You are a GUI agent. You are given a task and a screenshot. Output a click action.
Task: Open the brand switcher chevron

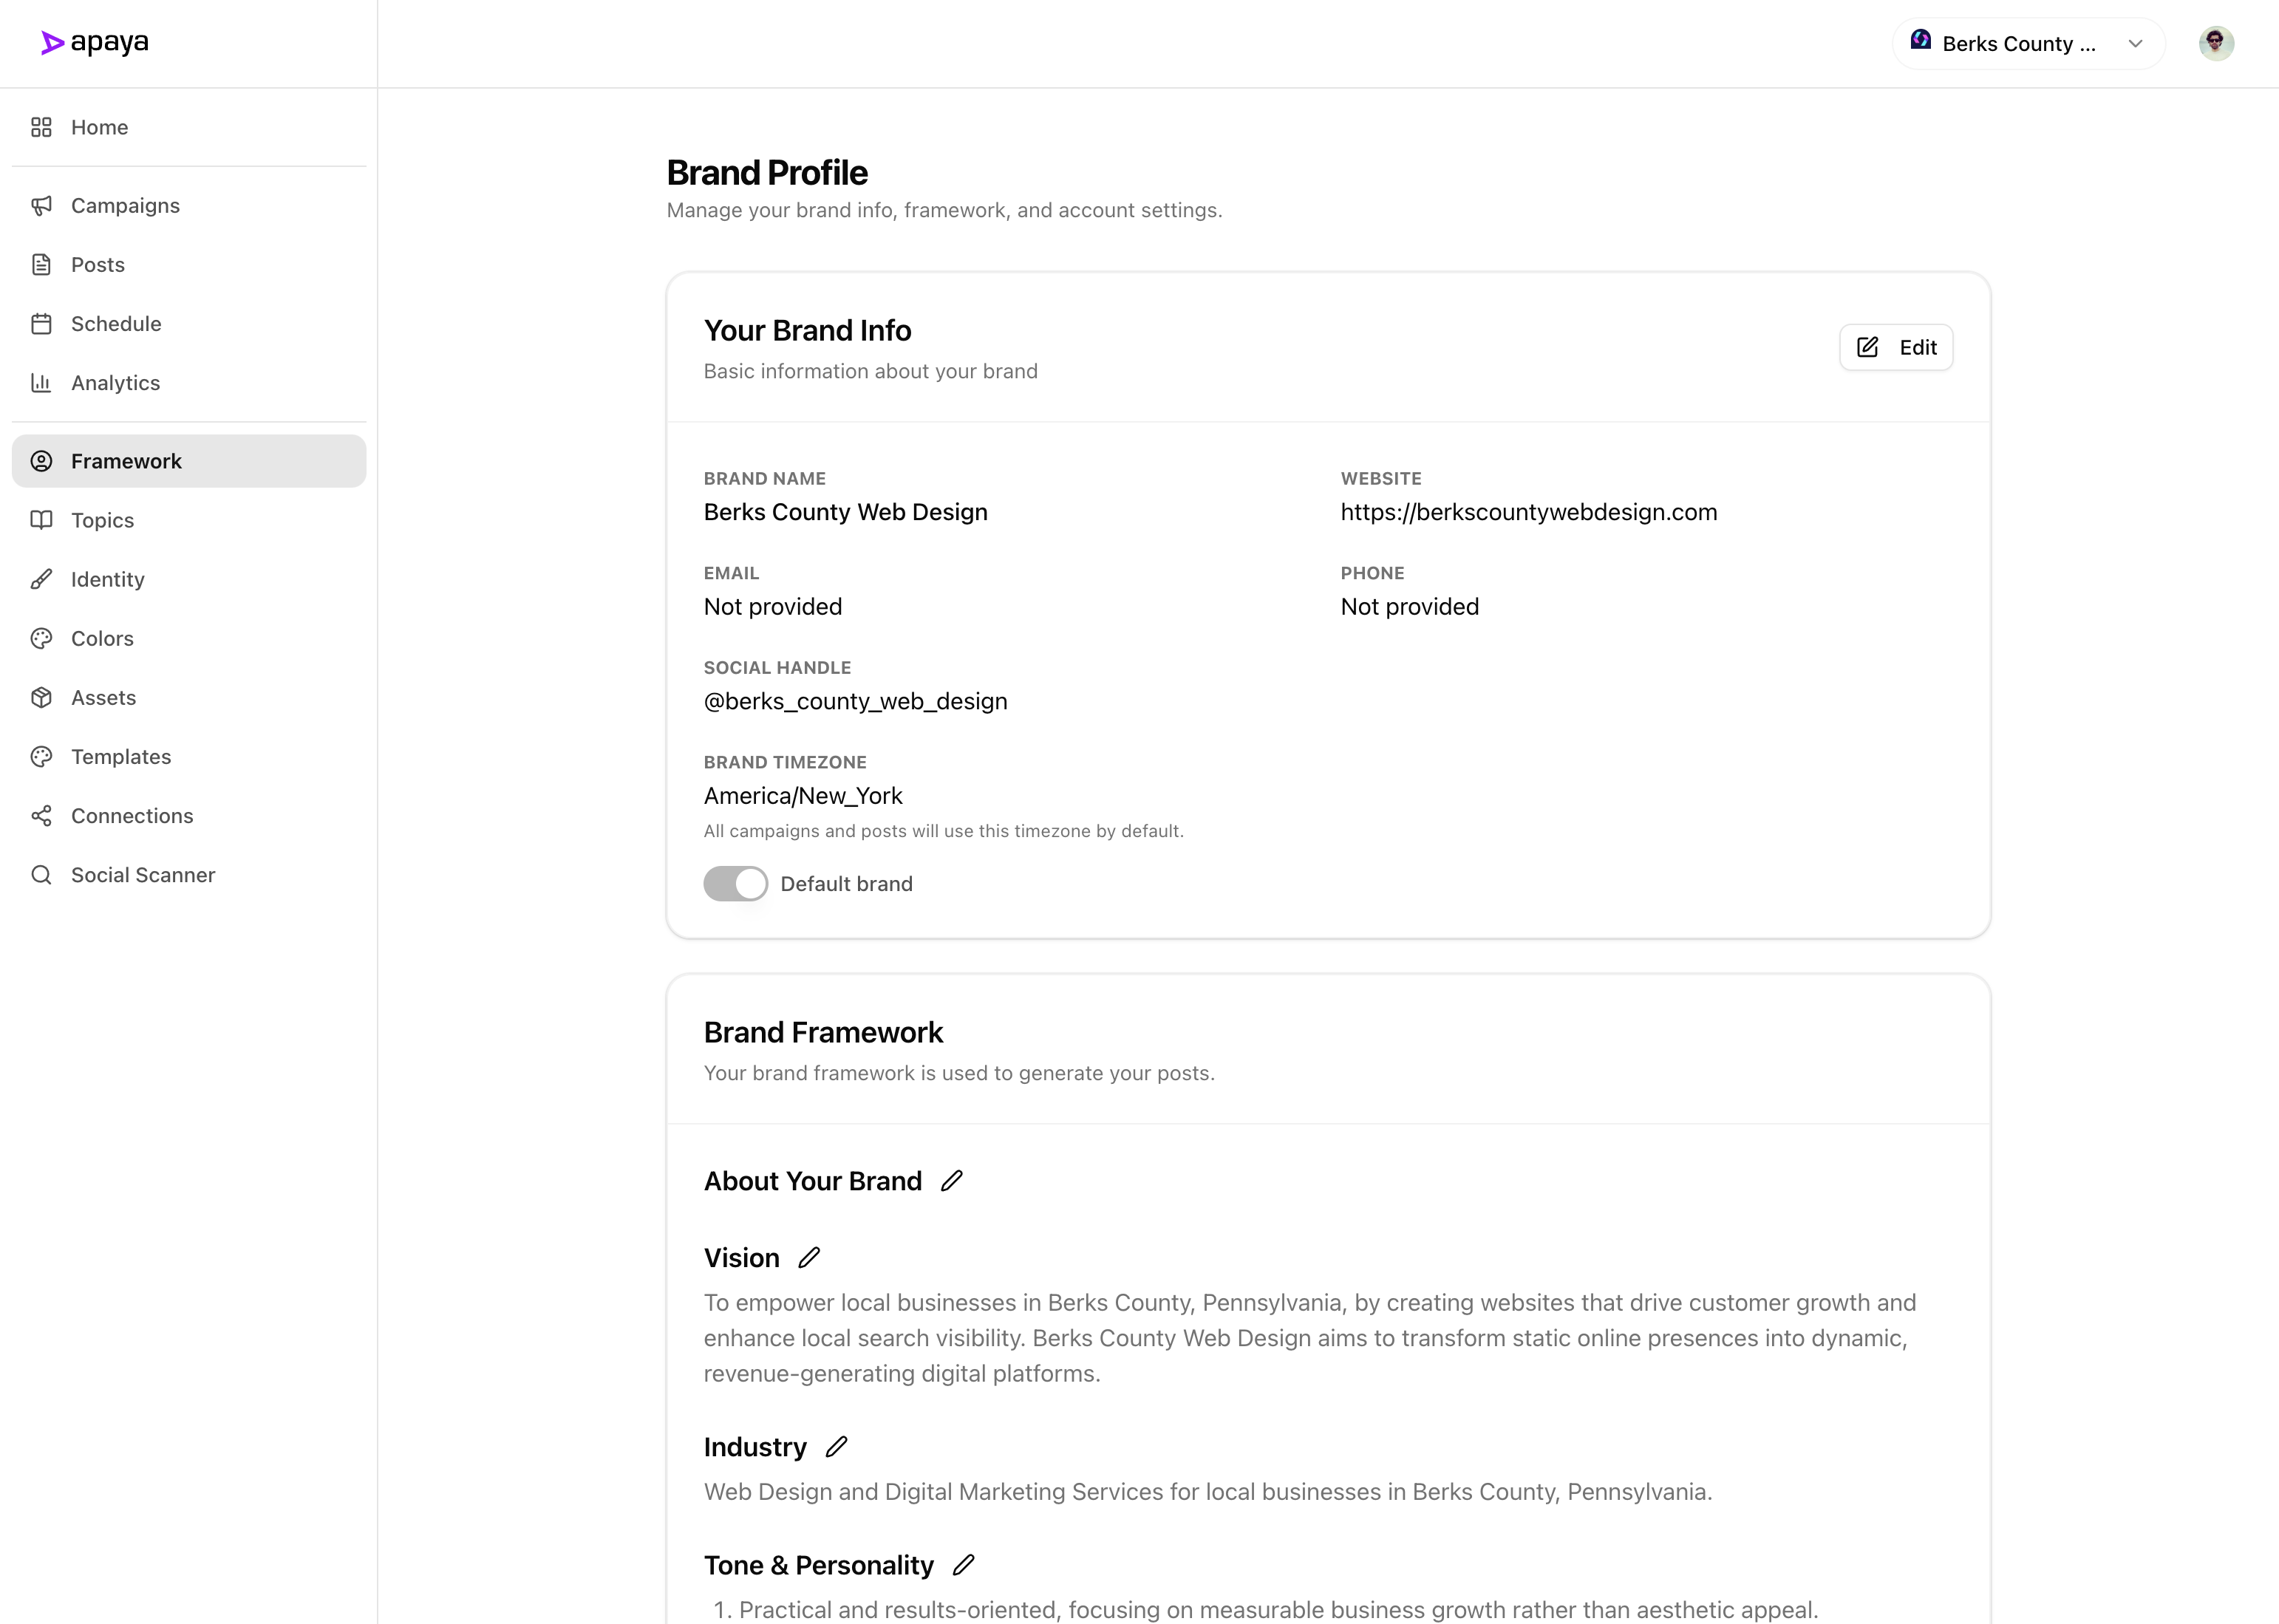tap(2135, 43)
